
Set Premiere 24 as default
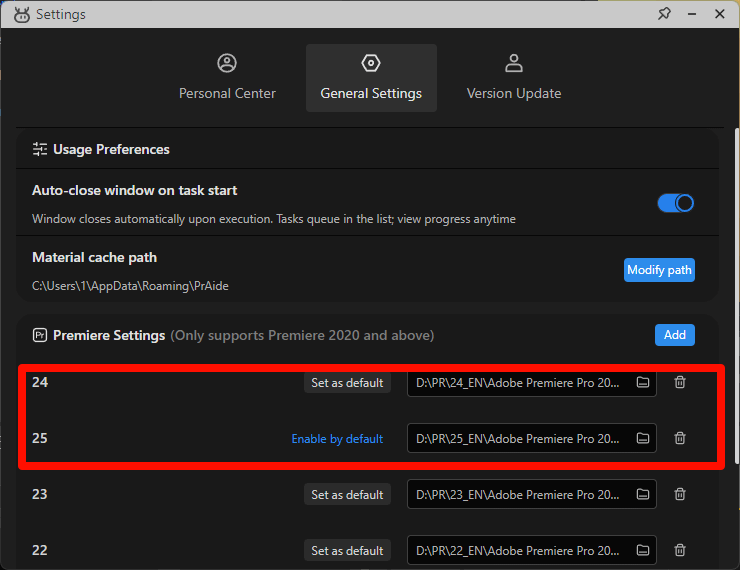coord(347,383)
